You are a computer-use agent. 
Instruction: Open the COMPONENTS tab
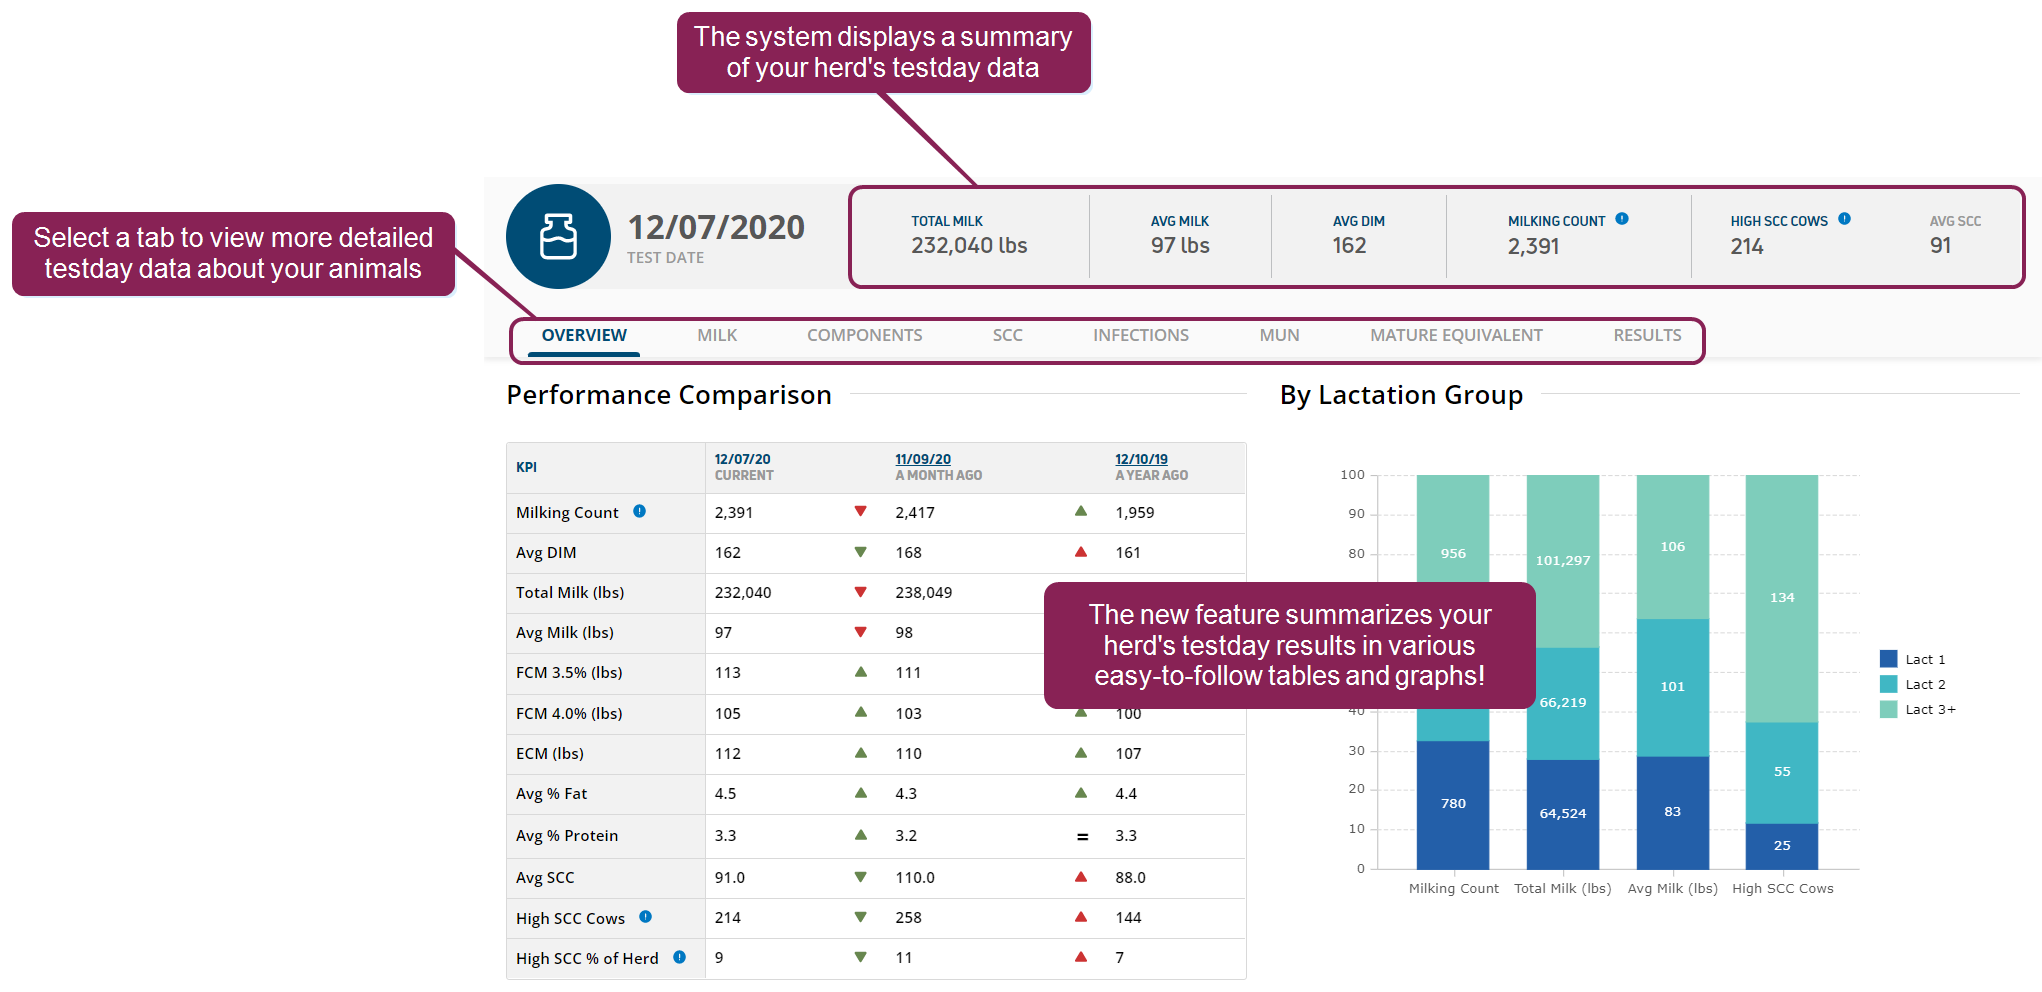(x=864, y=335)
